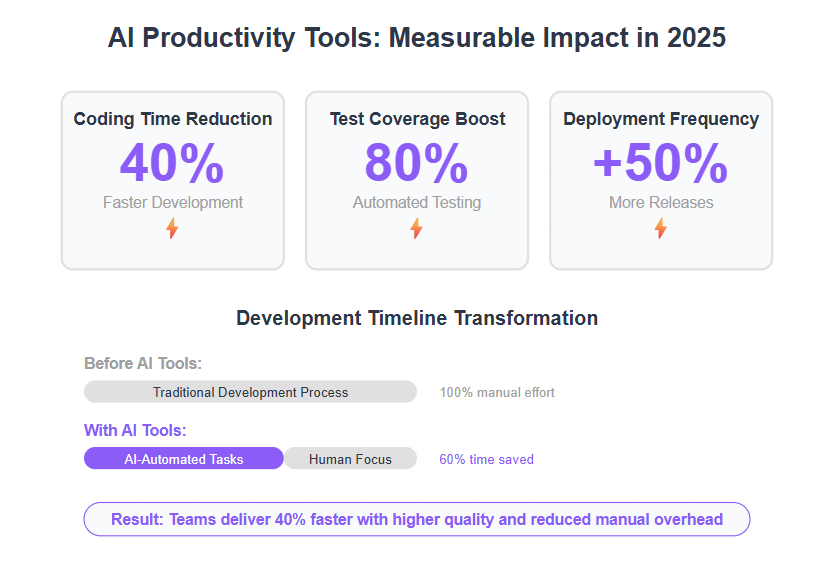This screenshot has width=833, height=583.
Task: Select the +50% deployment frequency figure
Action: point(660,163)
